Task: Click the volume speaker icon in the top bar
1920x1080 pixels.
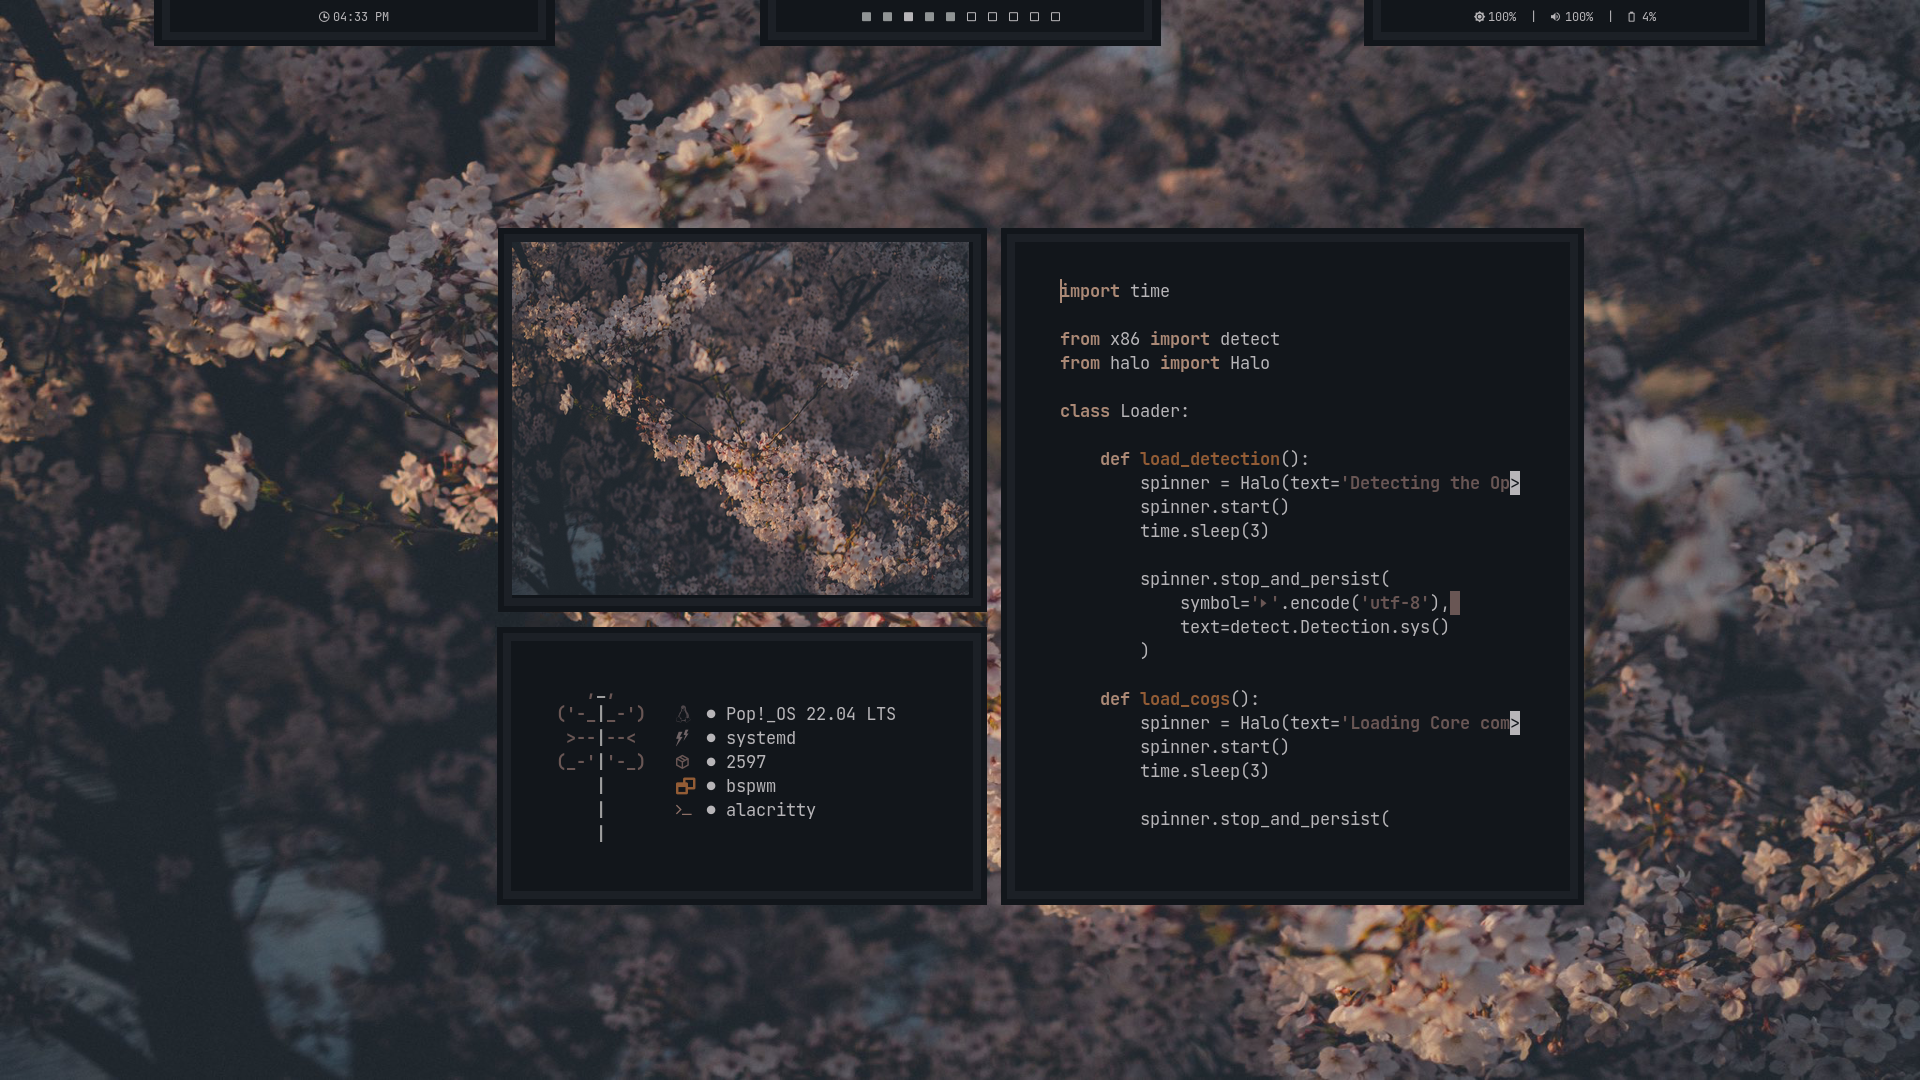Action: (x=1555, y=17)
